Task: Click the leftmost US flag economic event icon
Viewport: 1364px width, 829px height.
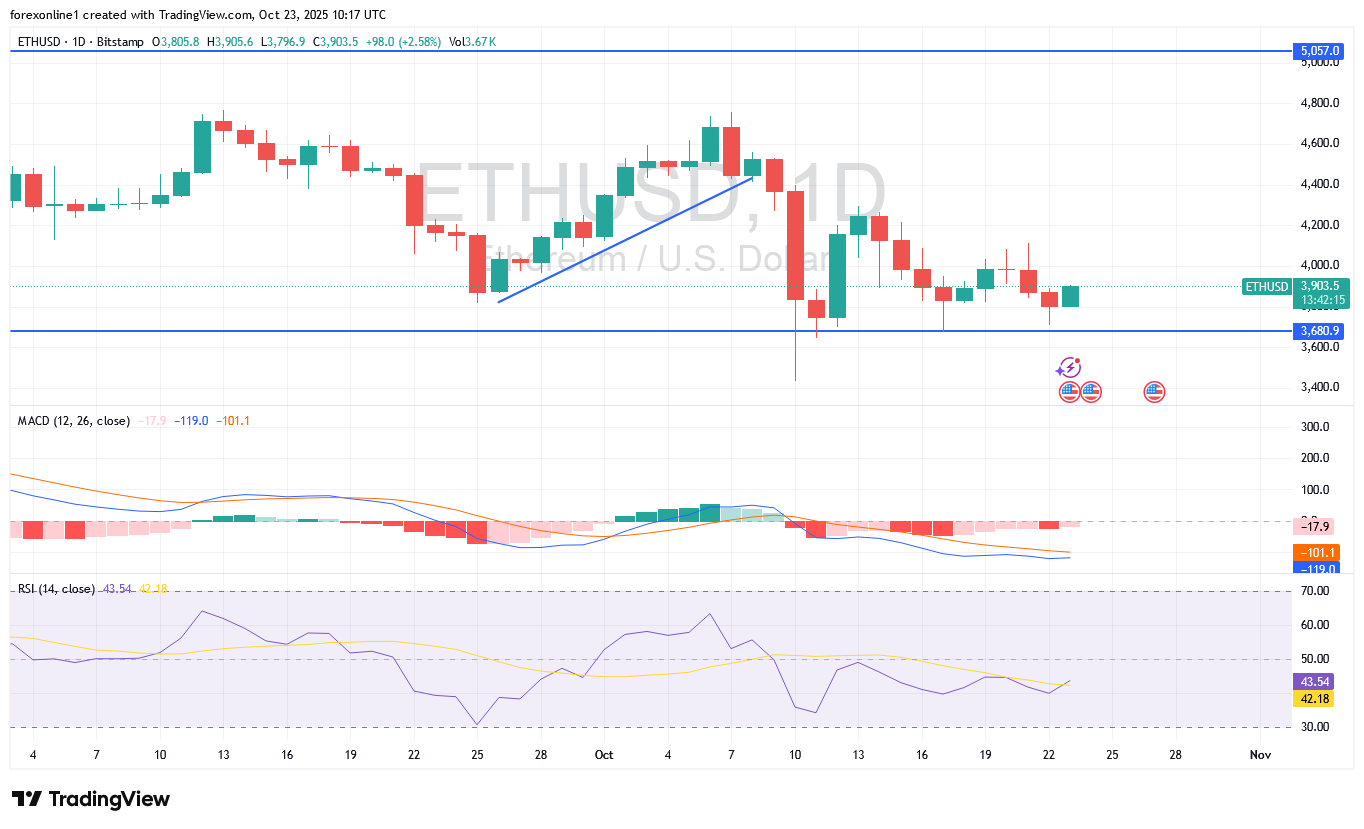Action: point(1069,392)
